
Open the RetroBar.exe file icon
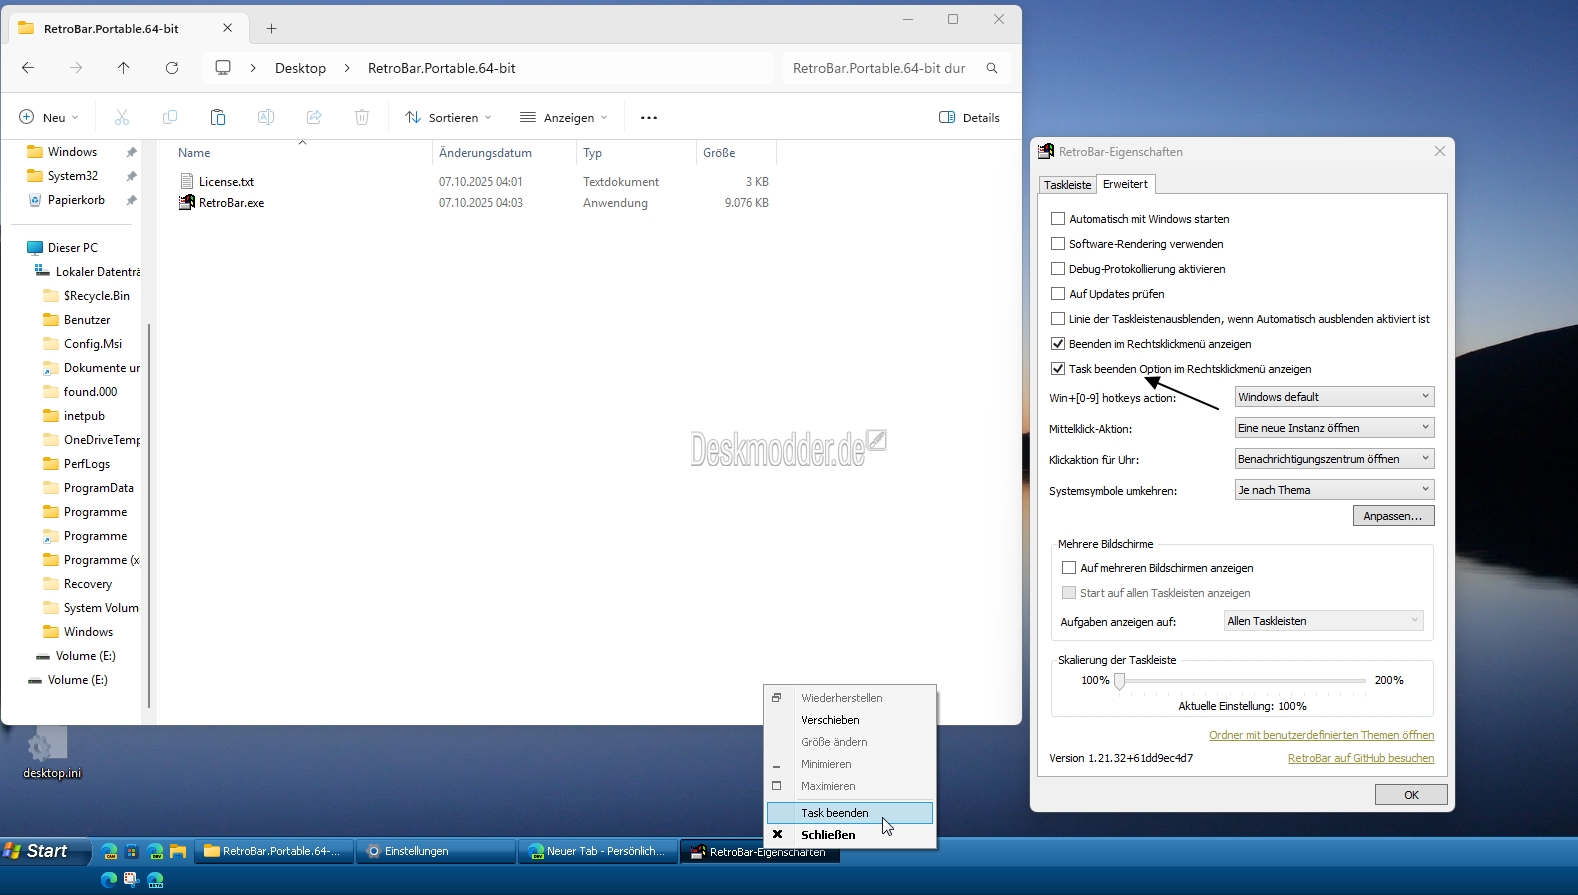tap(187, 203)
